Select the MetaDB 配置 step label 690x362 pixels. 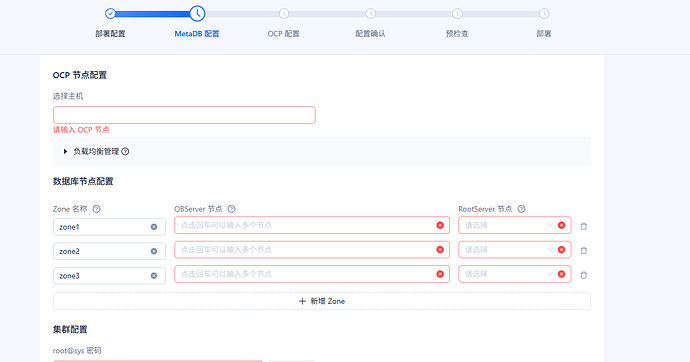[197, 34]
